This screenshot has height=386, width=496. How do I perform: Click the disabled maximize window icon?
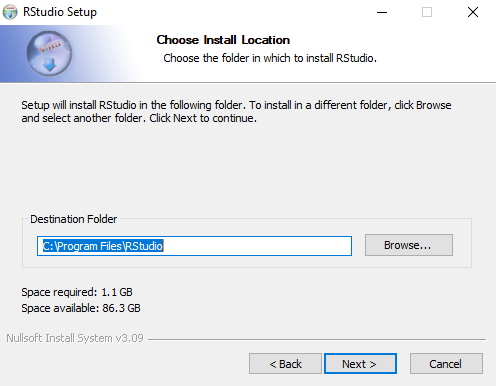[x=427, y=12]
